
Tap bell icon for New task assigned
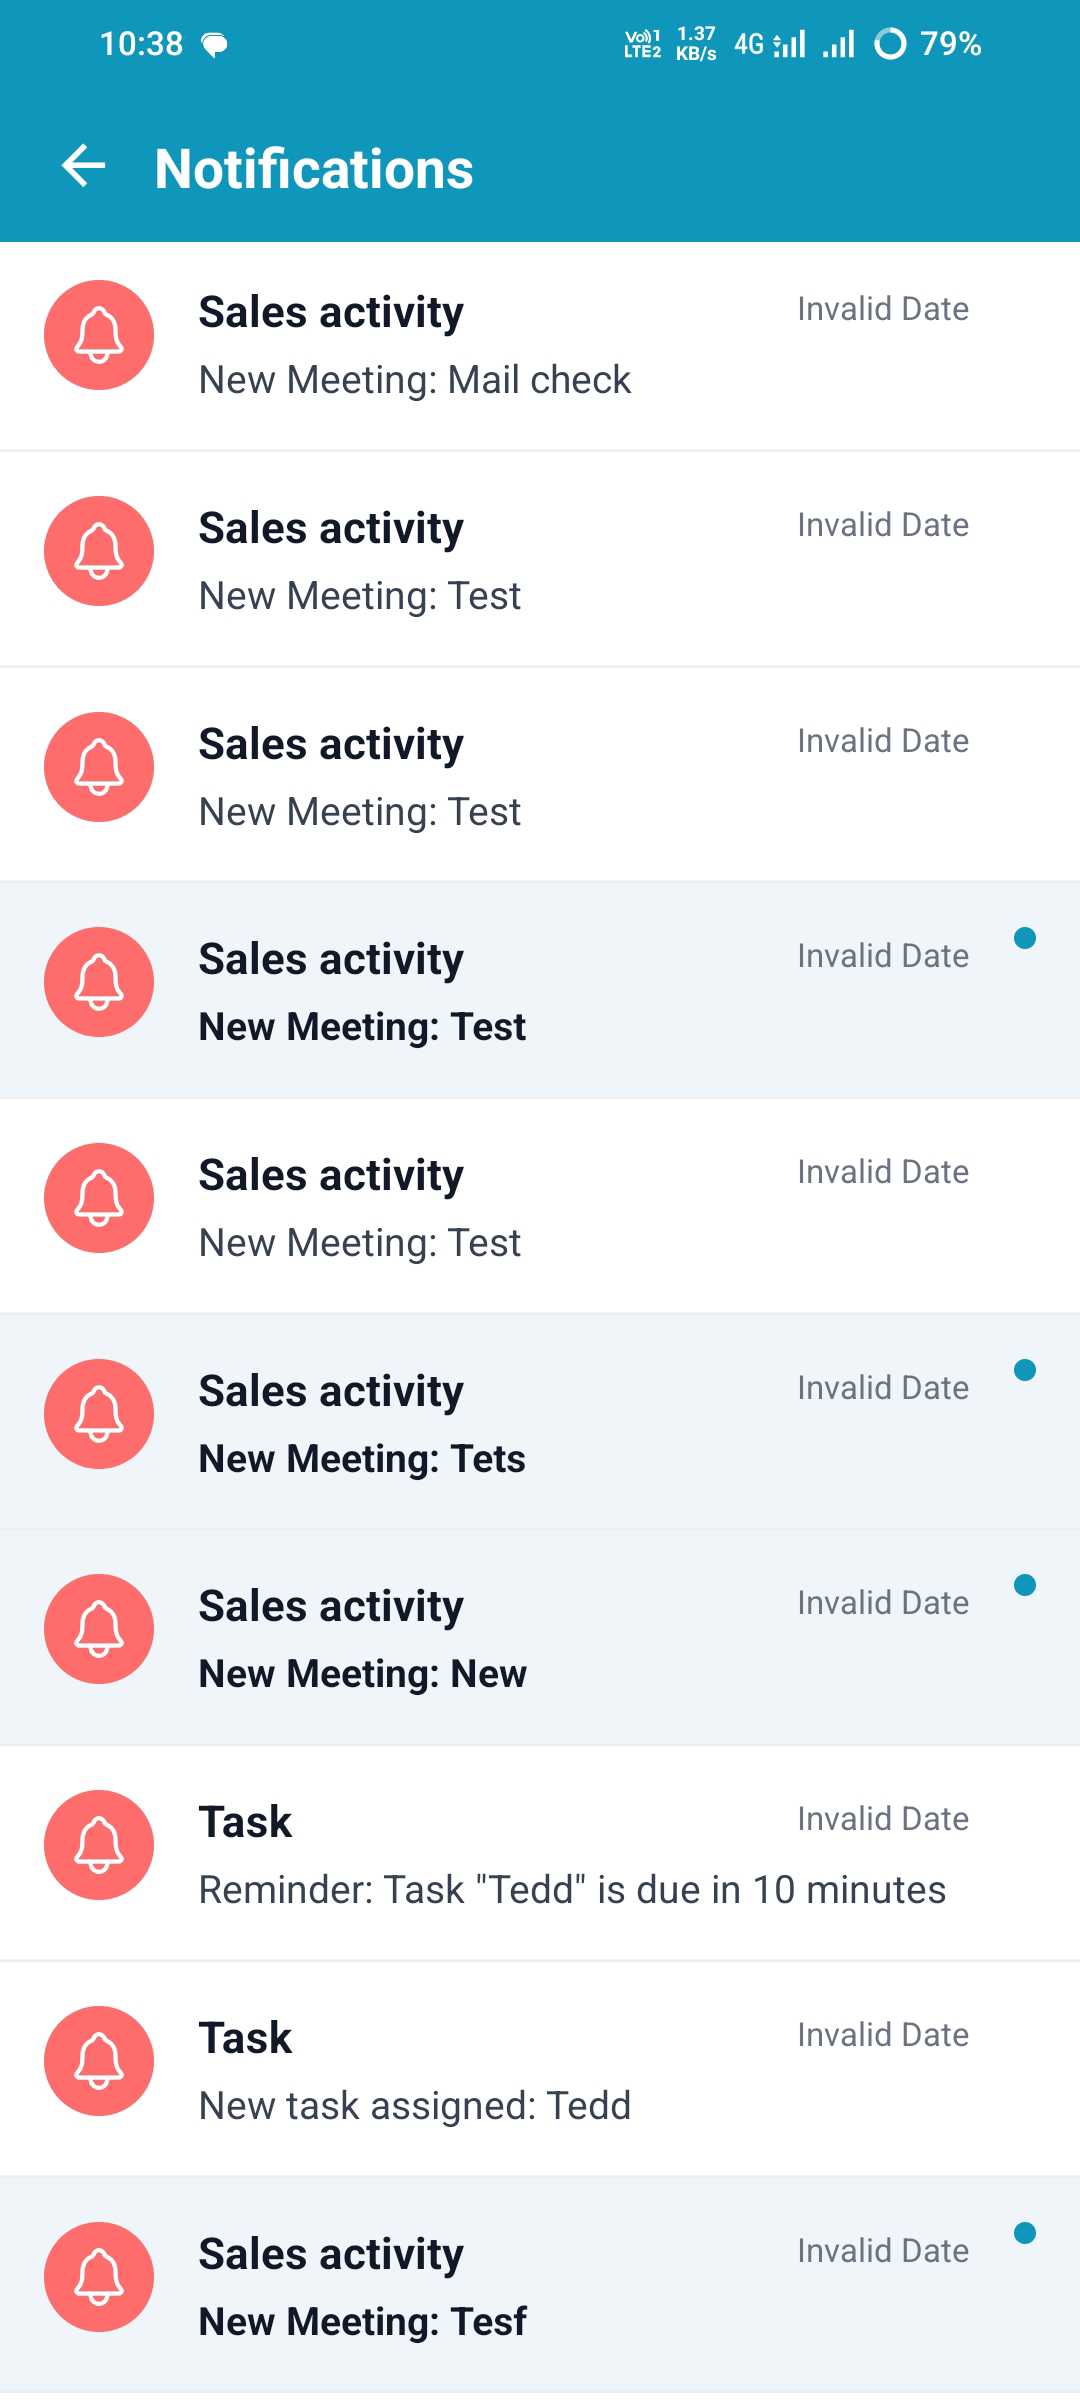coord(99,2061)
